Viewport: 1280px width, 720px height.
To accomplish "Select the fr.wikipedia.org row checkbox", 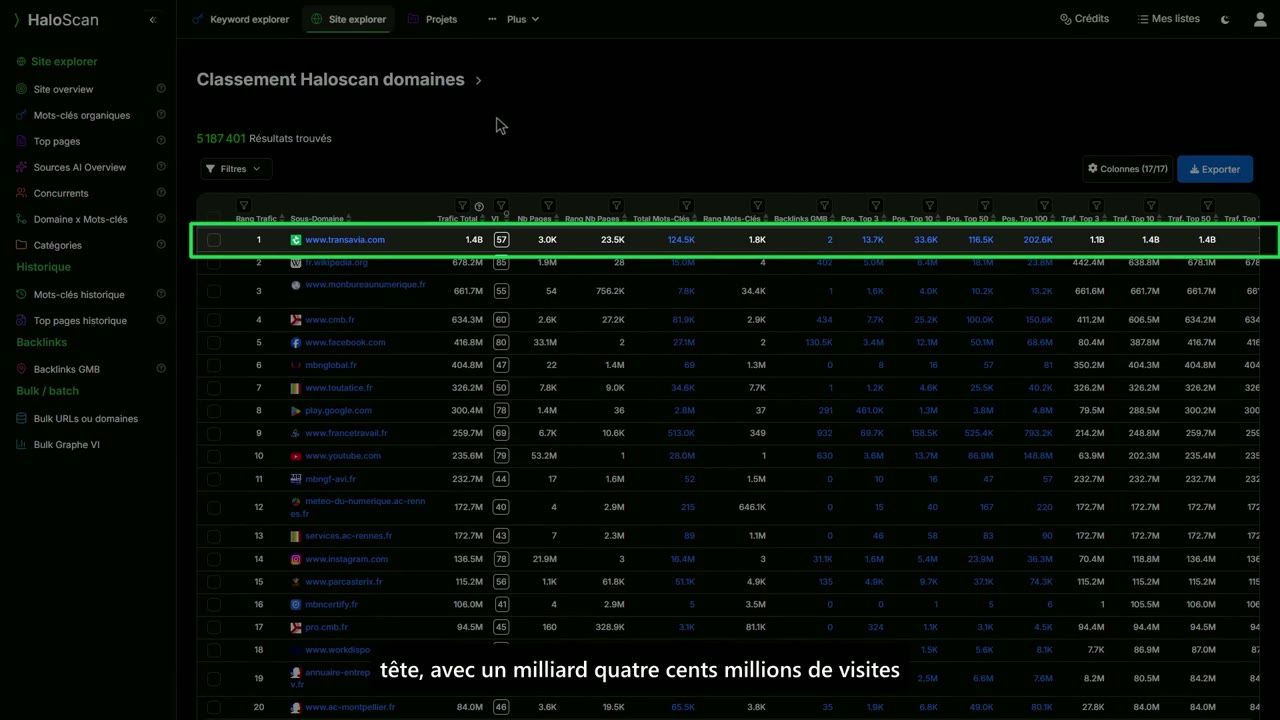I will click(x=214, y=263).
